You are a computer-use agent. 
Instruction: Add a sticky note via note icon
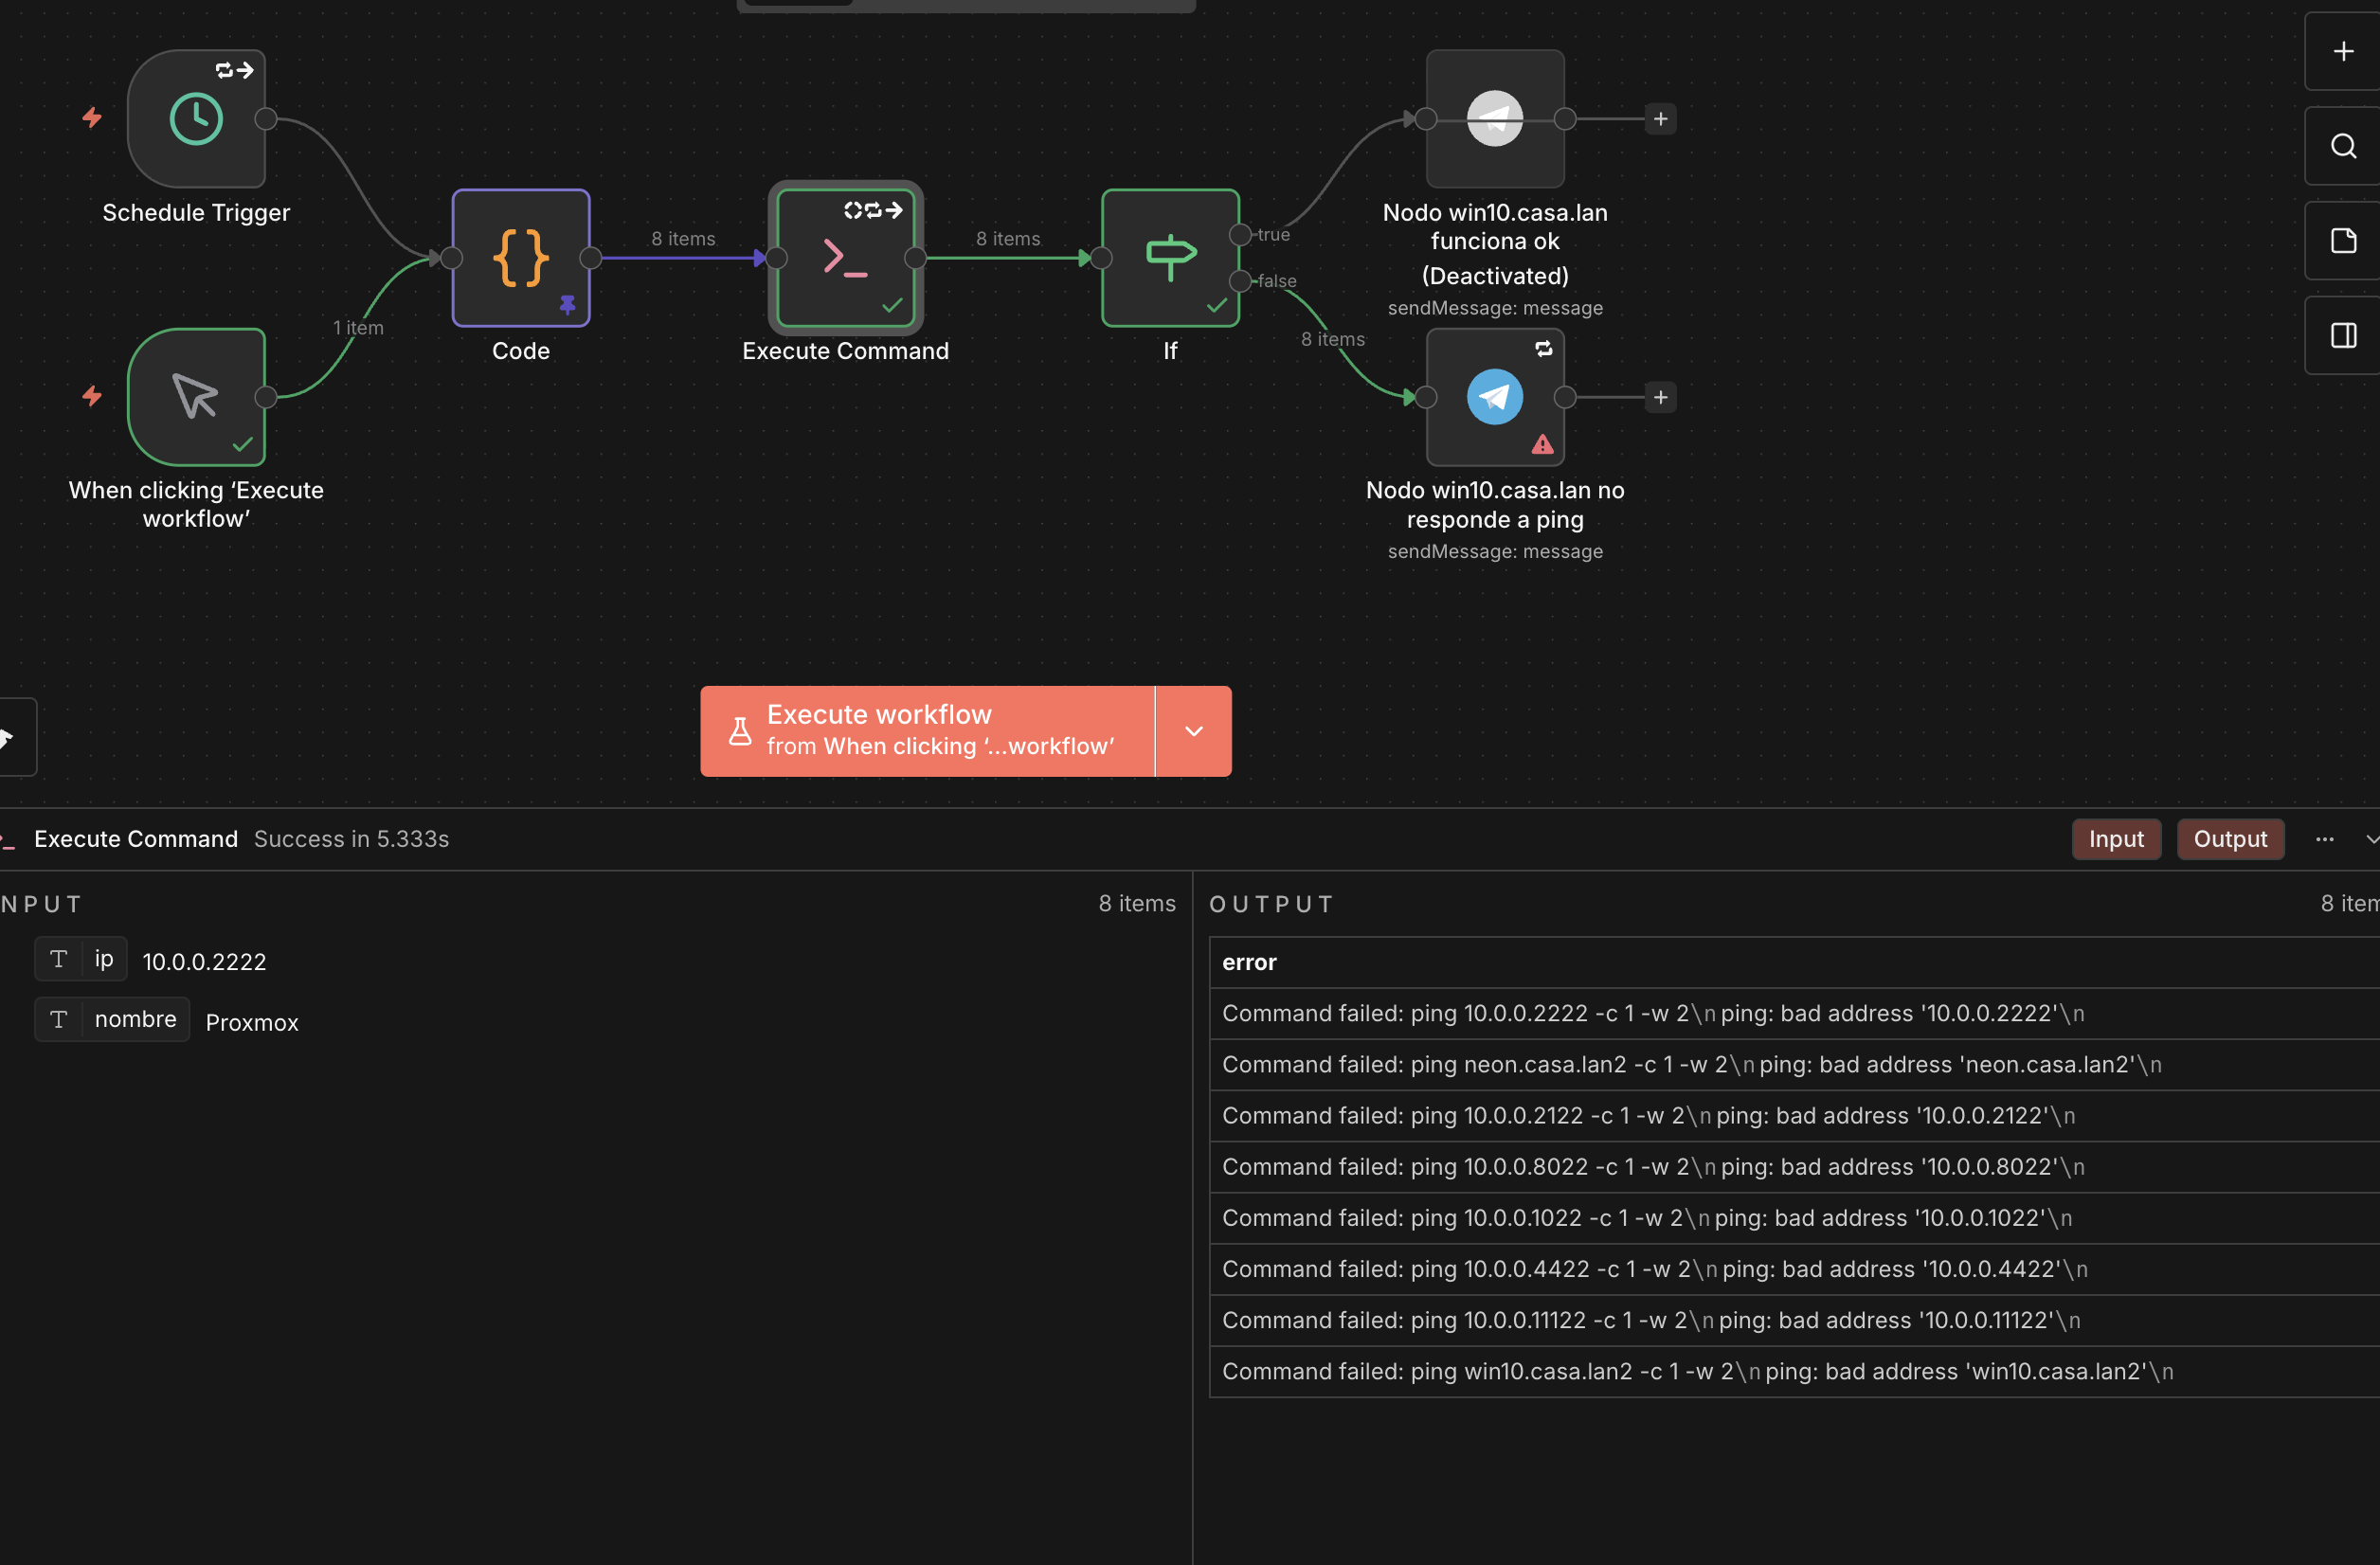pyautogui.click(x=2343, y=241)
